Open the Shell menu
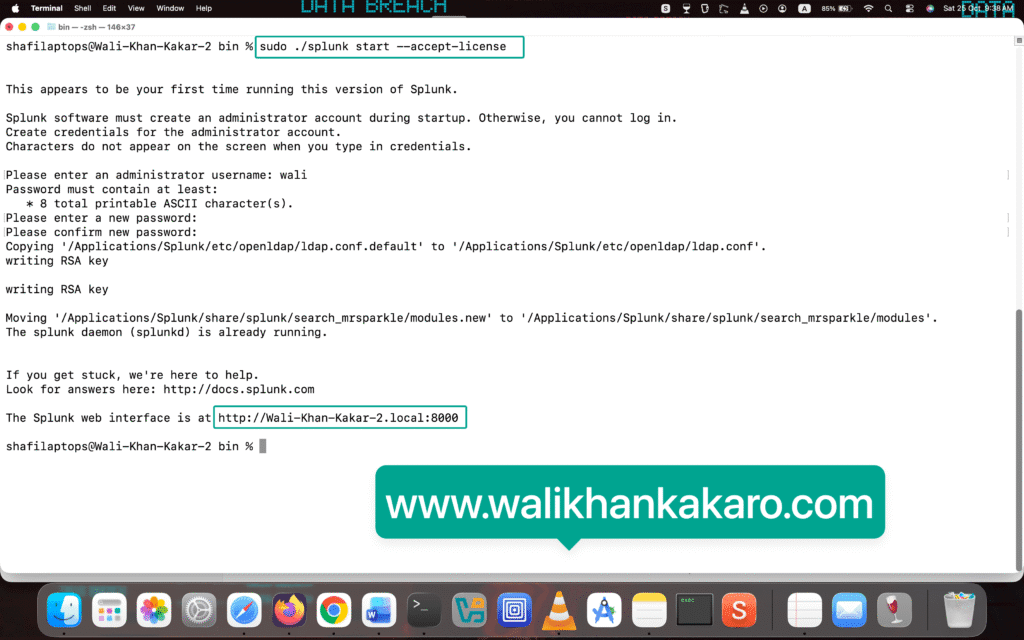Screen dimensions: 1024x640 pyautogui.click(x=82, y=8)
